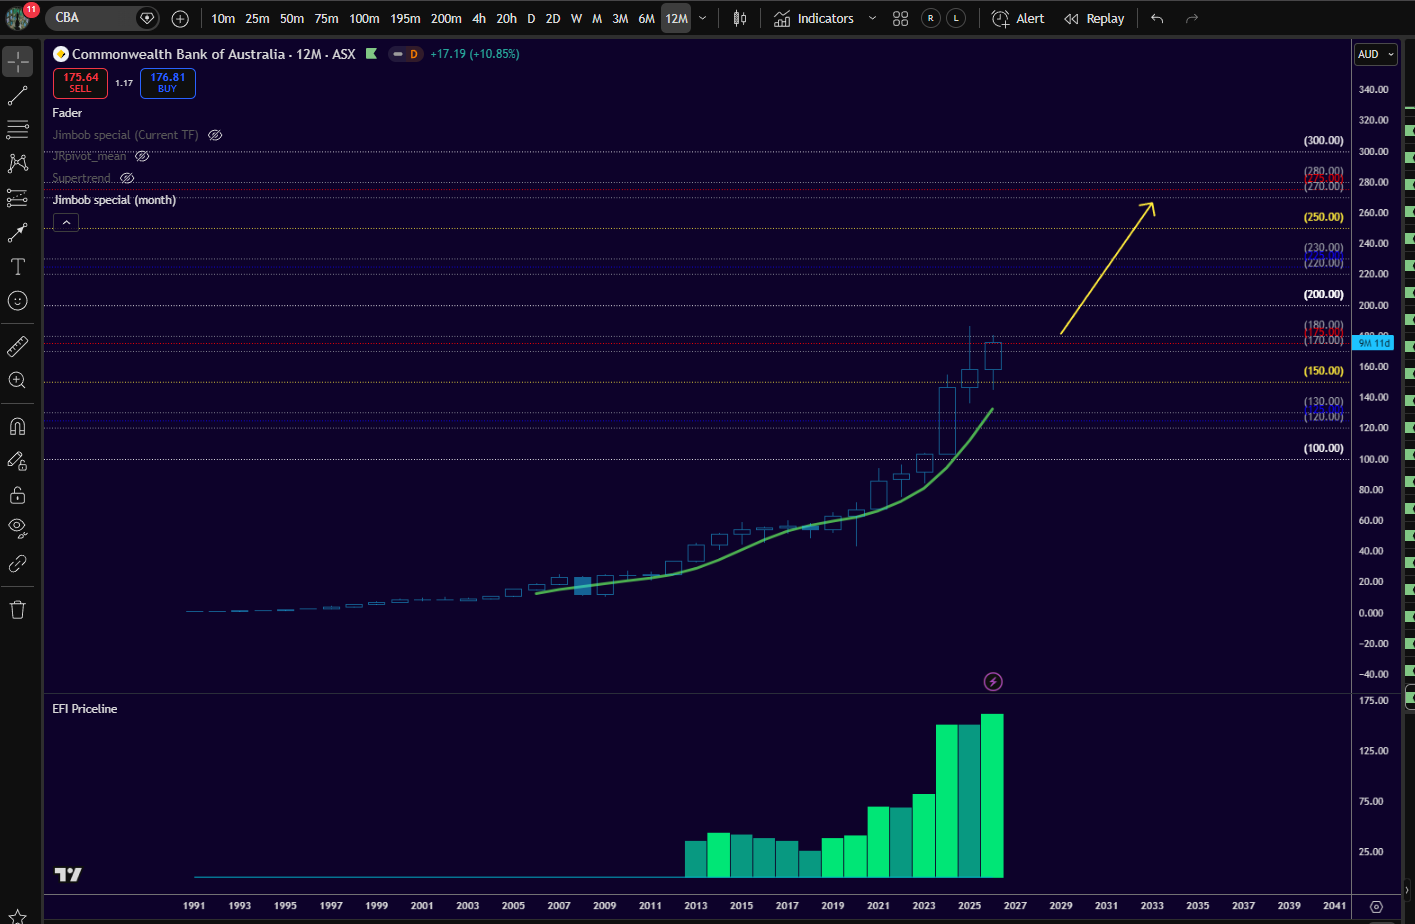
Task: Click the CBA symbol search field
Action: (95, 18)
